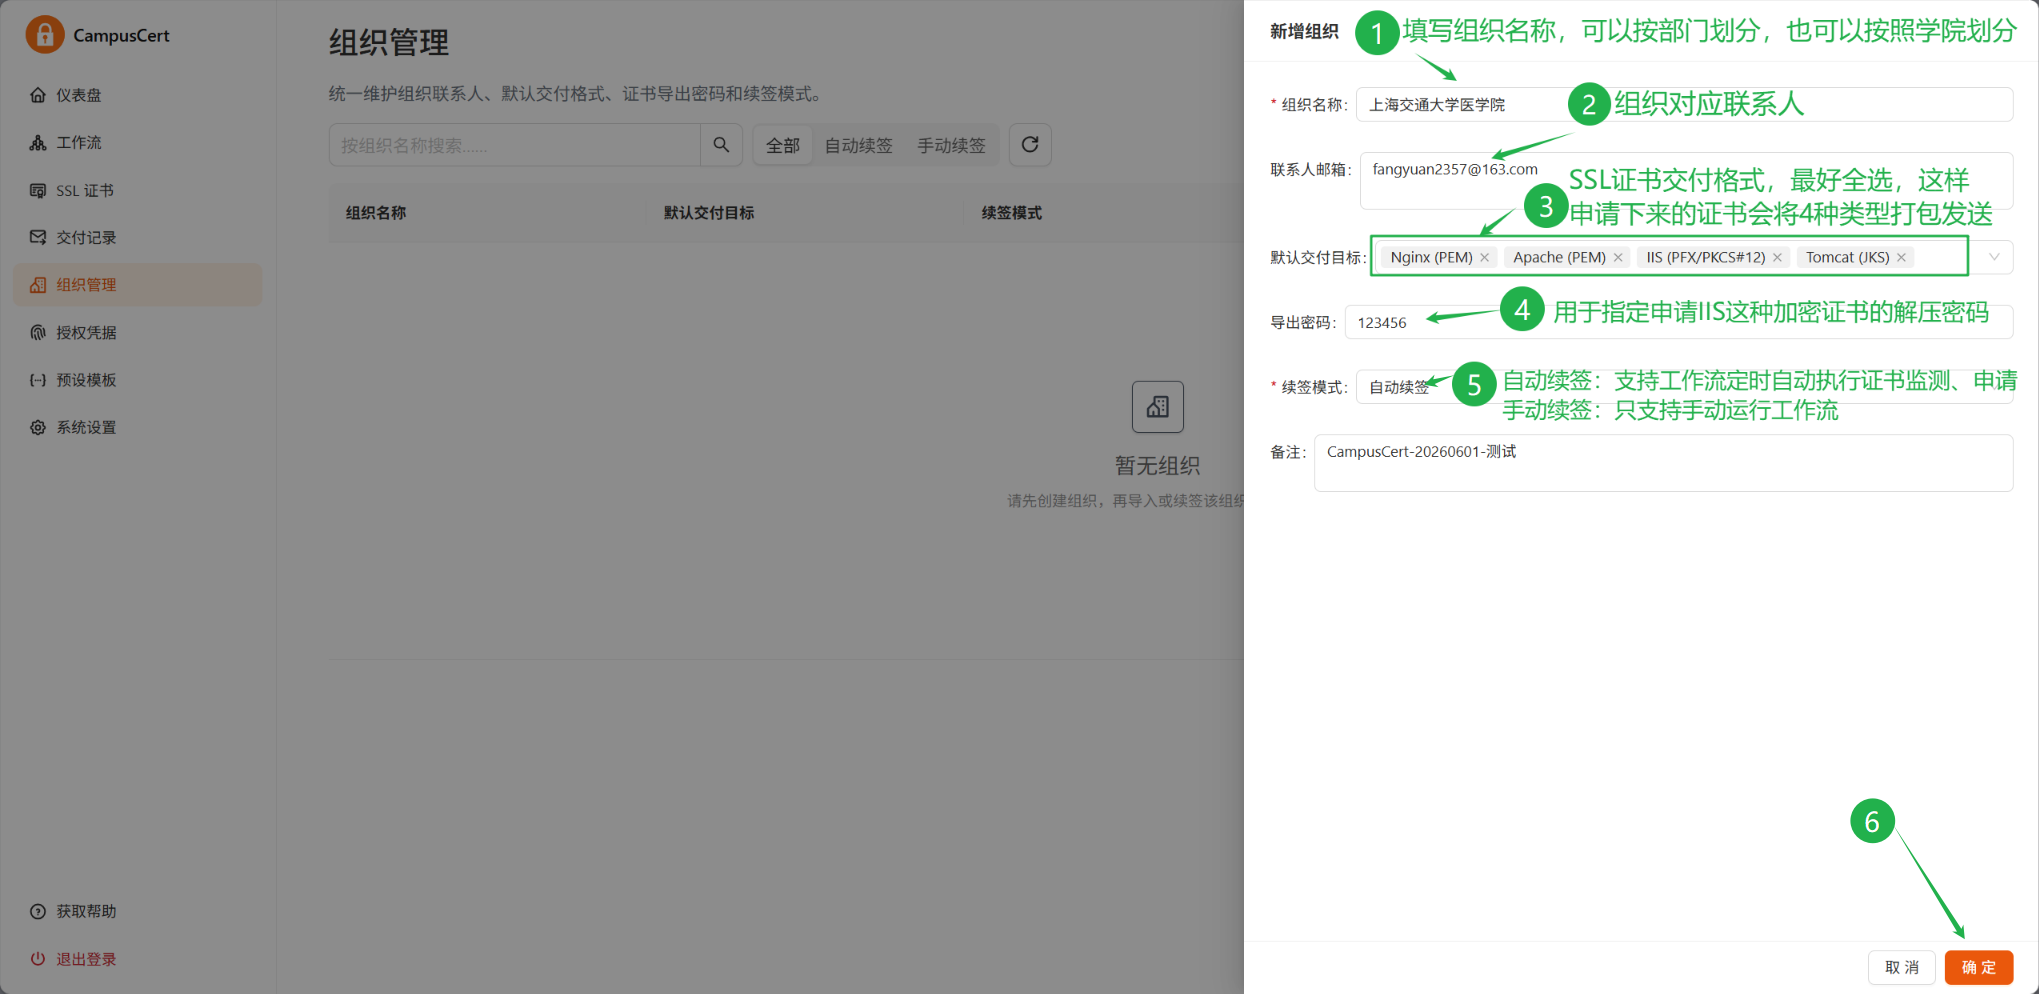Open the 交付记录 delivery records menu item

click(138, 237)
